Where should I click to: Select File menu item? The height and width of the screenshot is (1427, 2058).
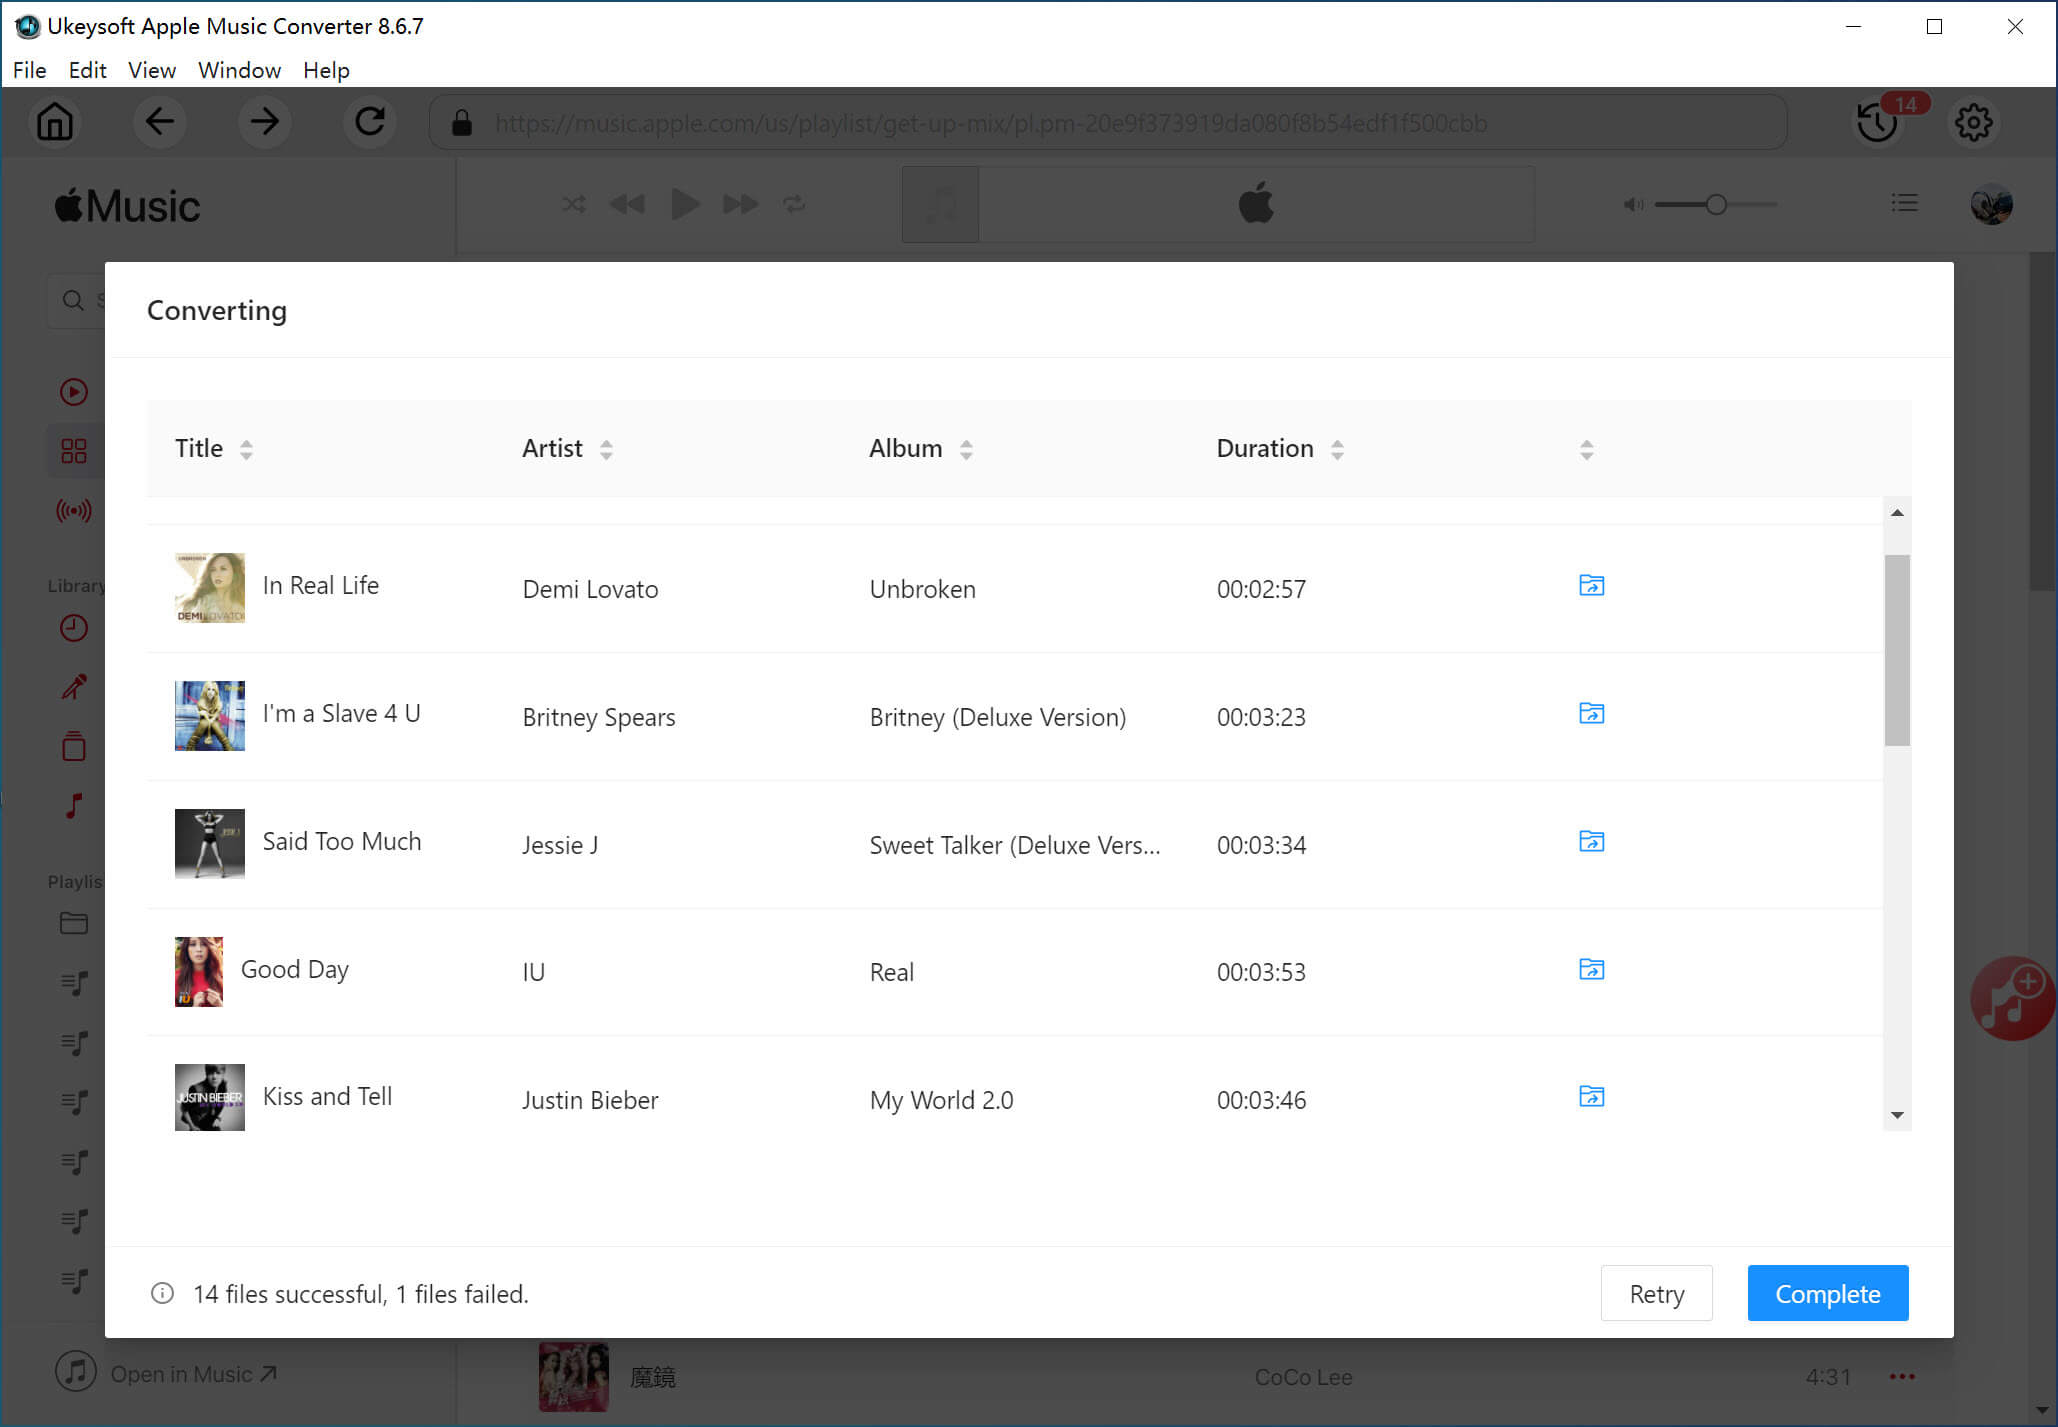[28, 70]
